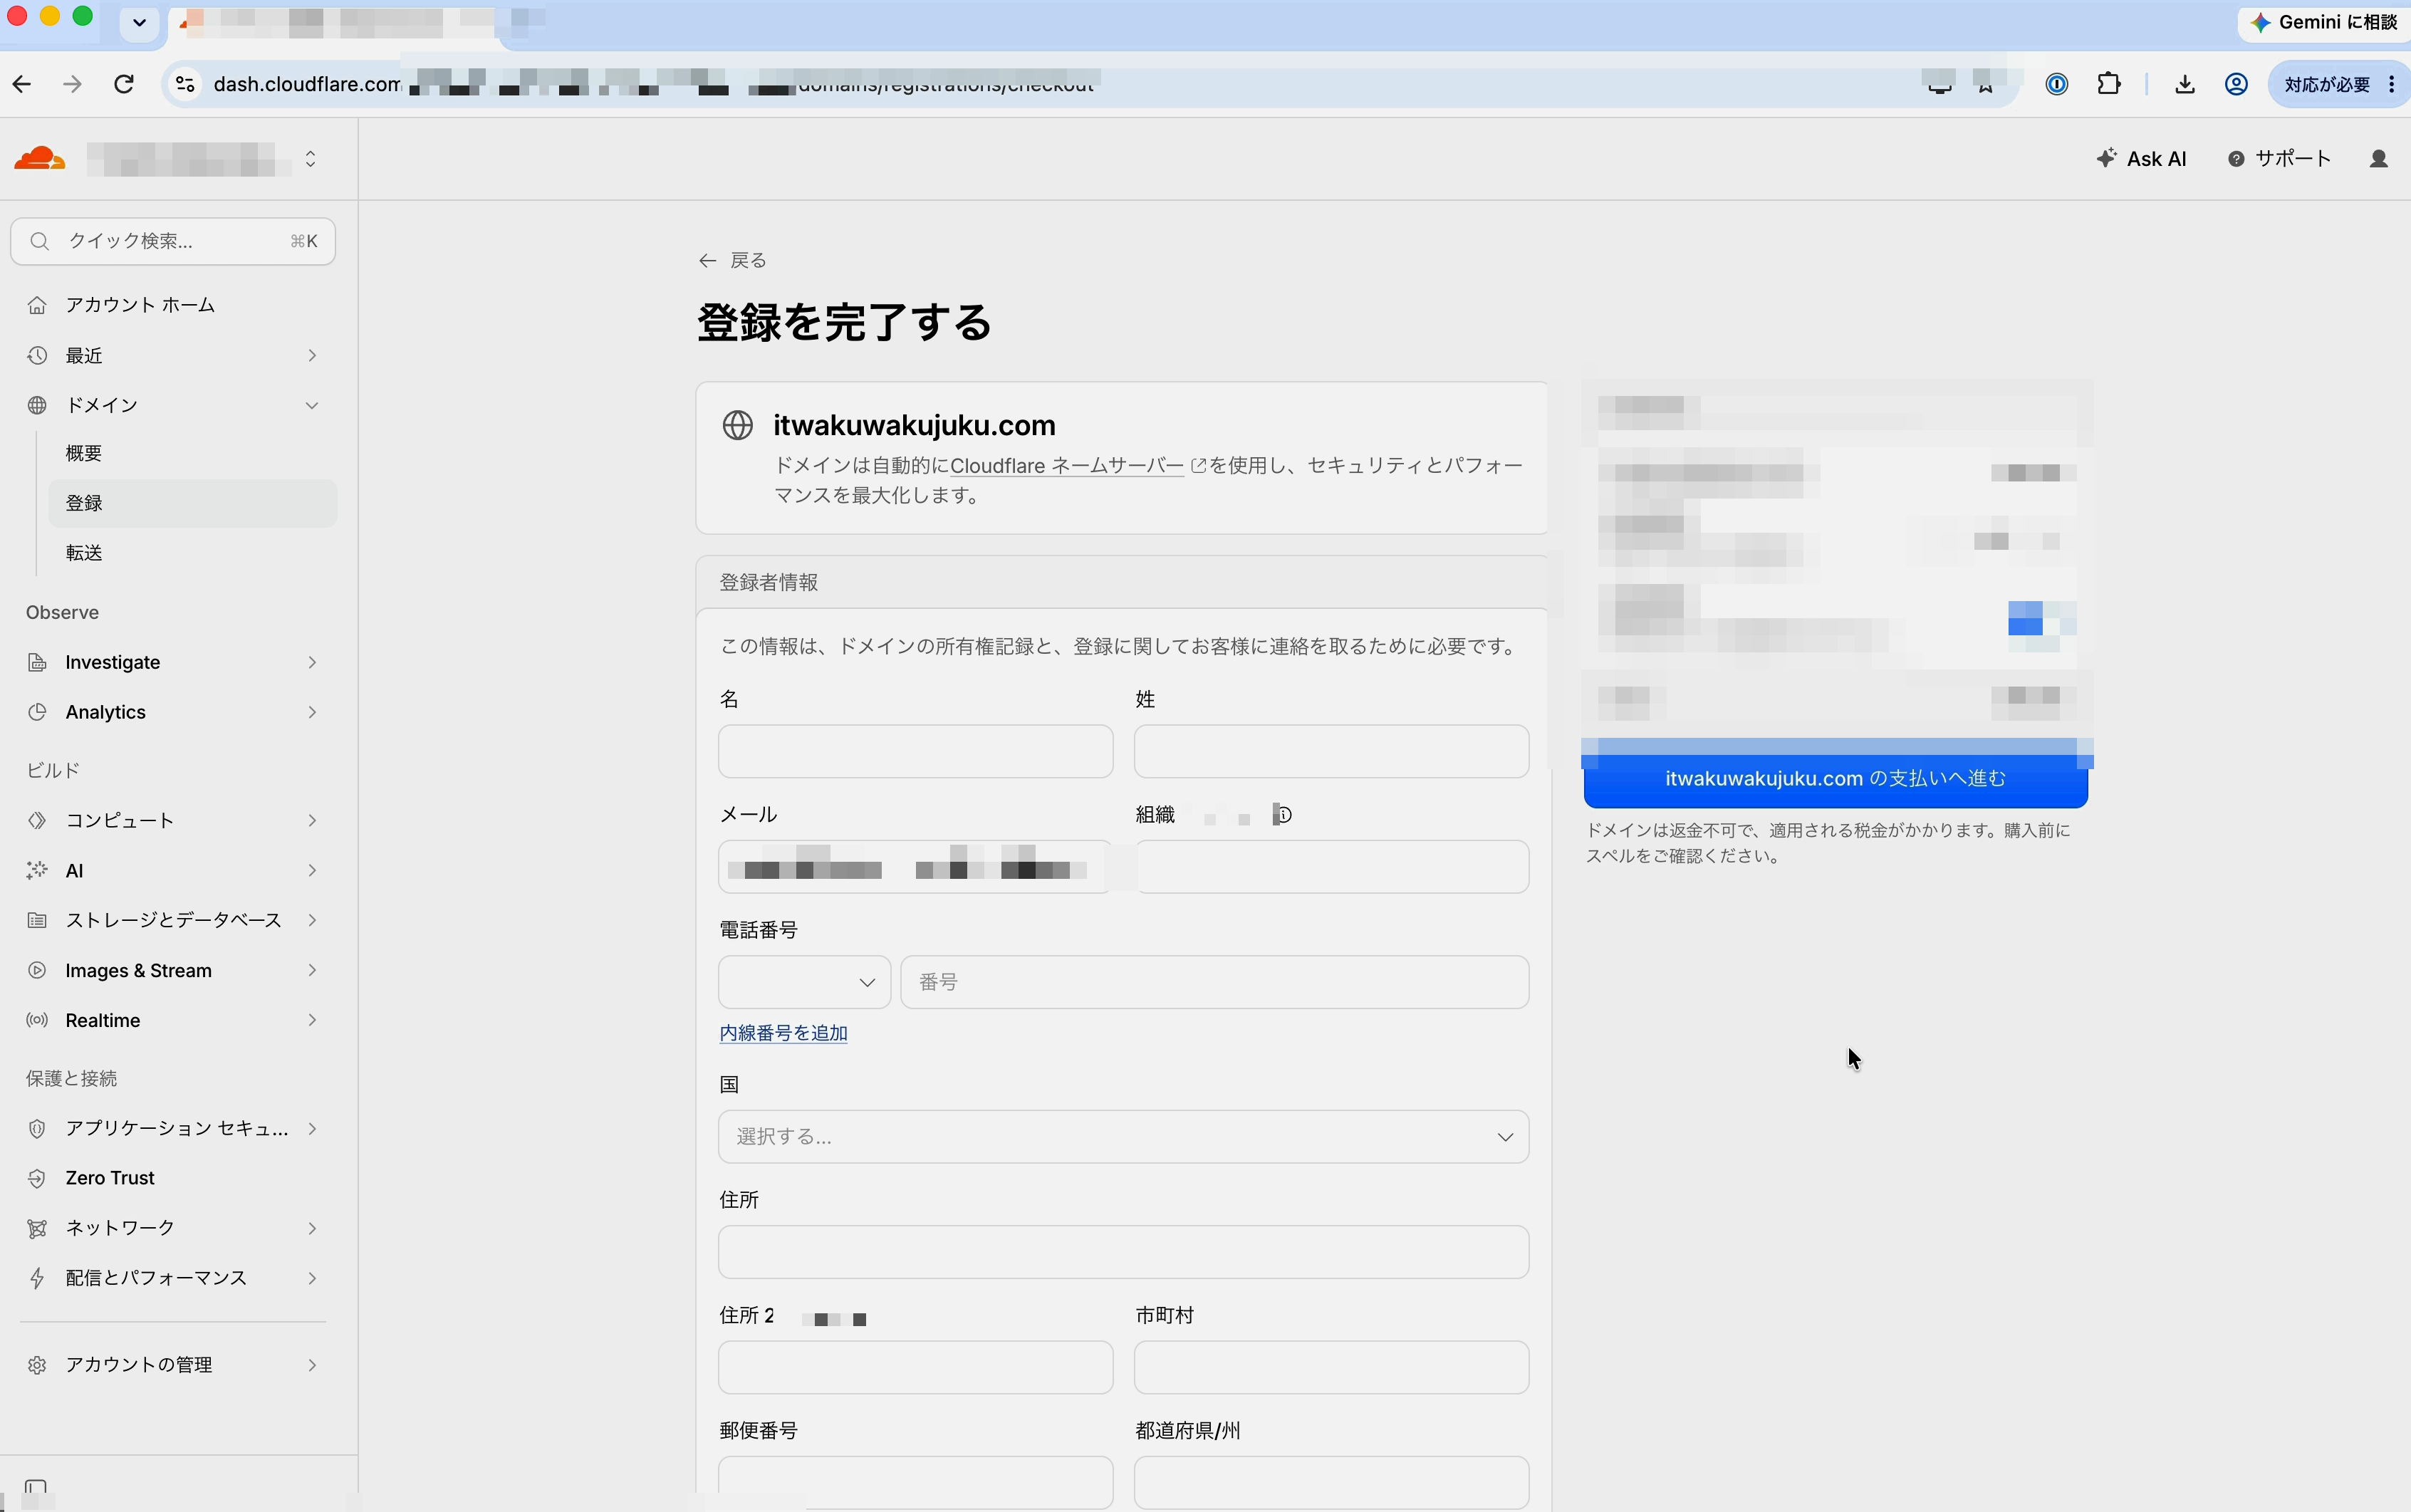The width and height of the screenshot is (2411, 1512).
Task: Expand the ネットワーク menu chevron
Action: tap(312, 1228)
